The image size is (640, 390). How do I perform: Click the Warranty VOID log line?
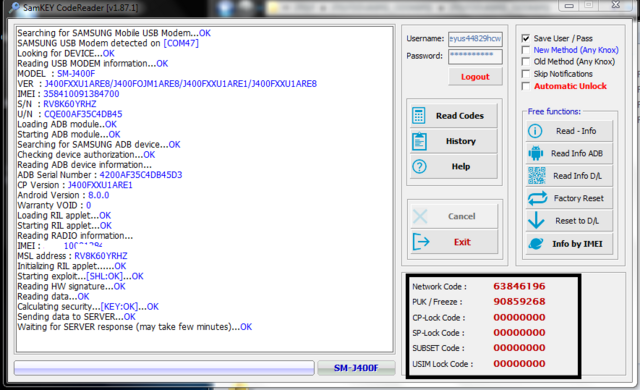coord(54,205)
